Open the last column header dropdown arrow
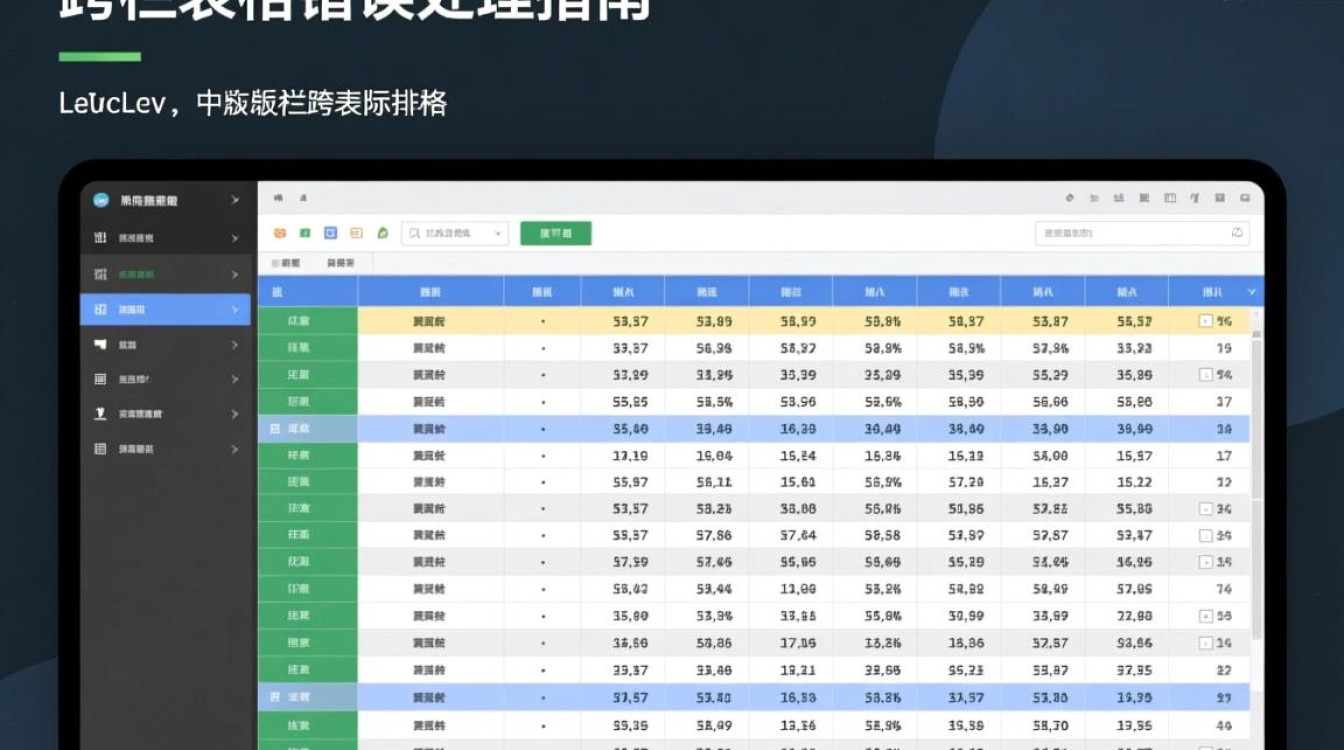The width and height of the screenshot is (1344, 750). [1248, 291]
